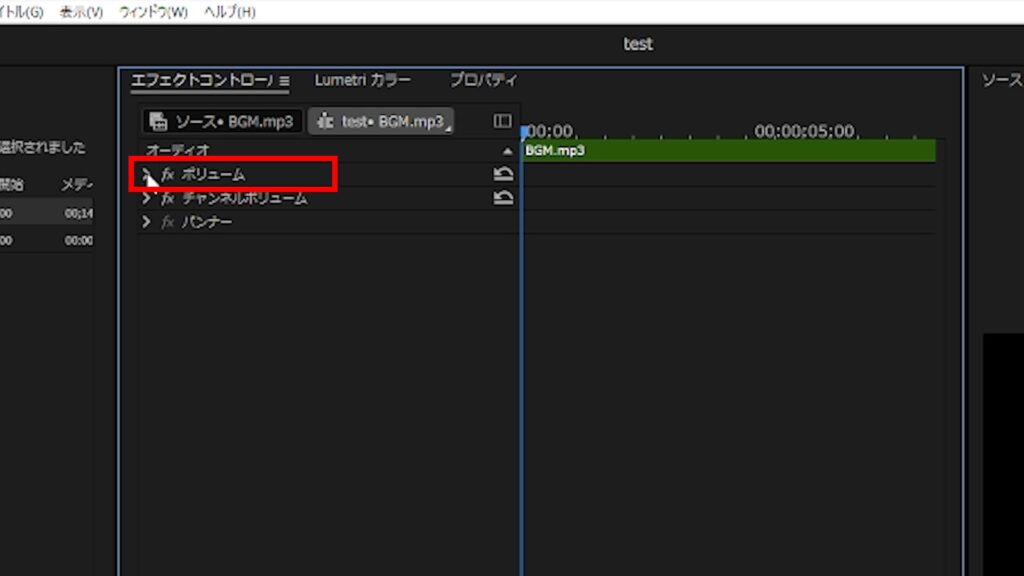The image size is (1024, 576).
Task: Click the clip icon in ソース• BGM.mp3
Action: 158,122
